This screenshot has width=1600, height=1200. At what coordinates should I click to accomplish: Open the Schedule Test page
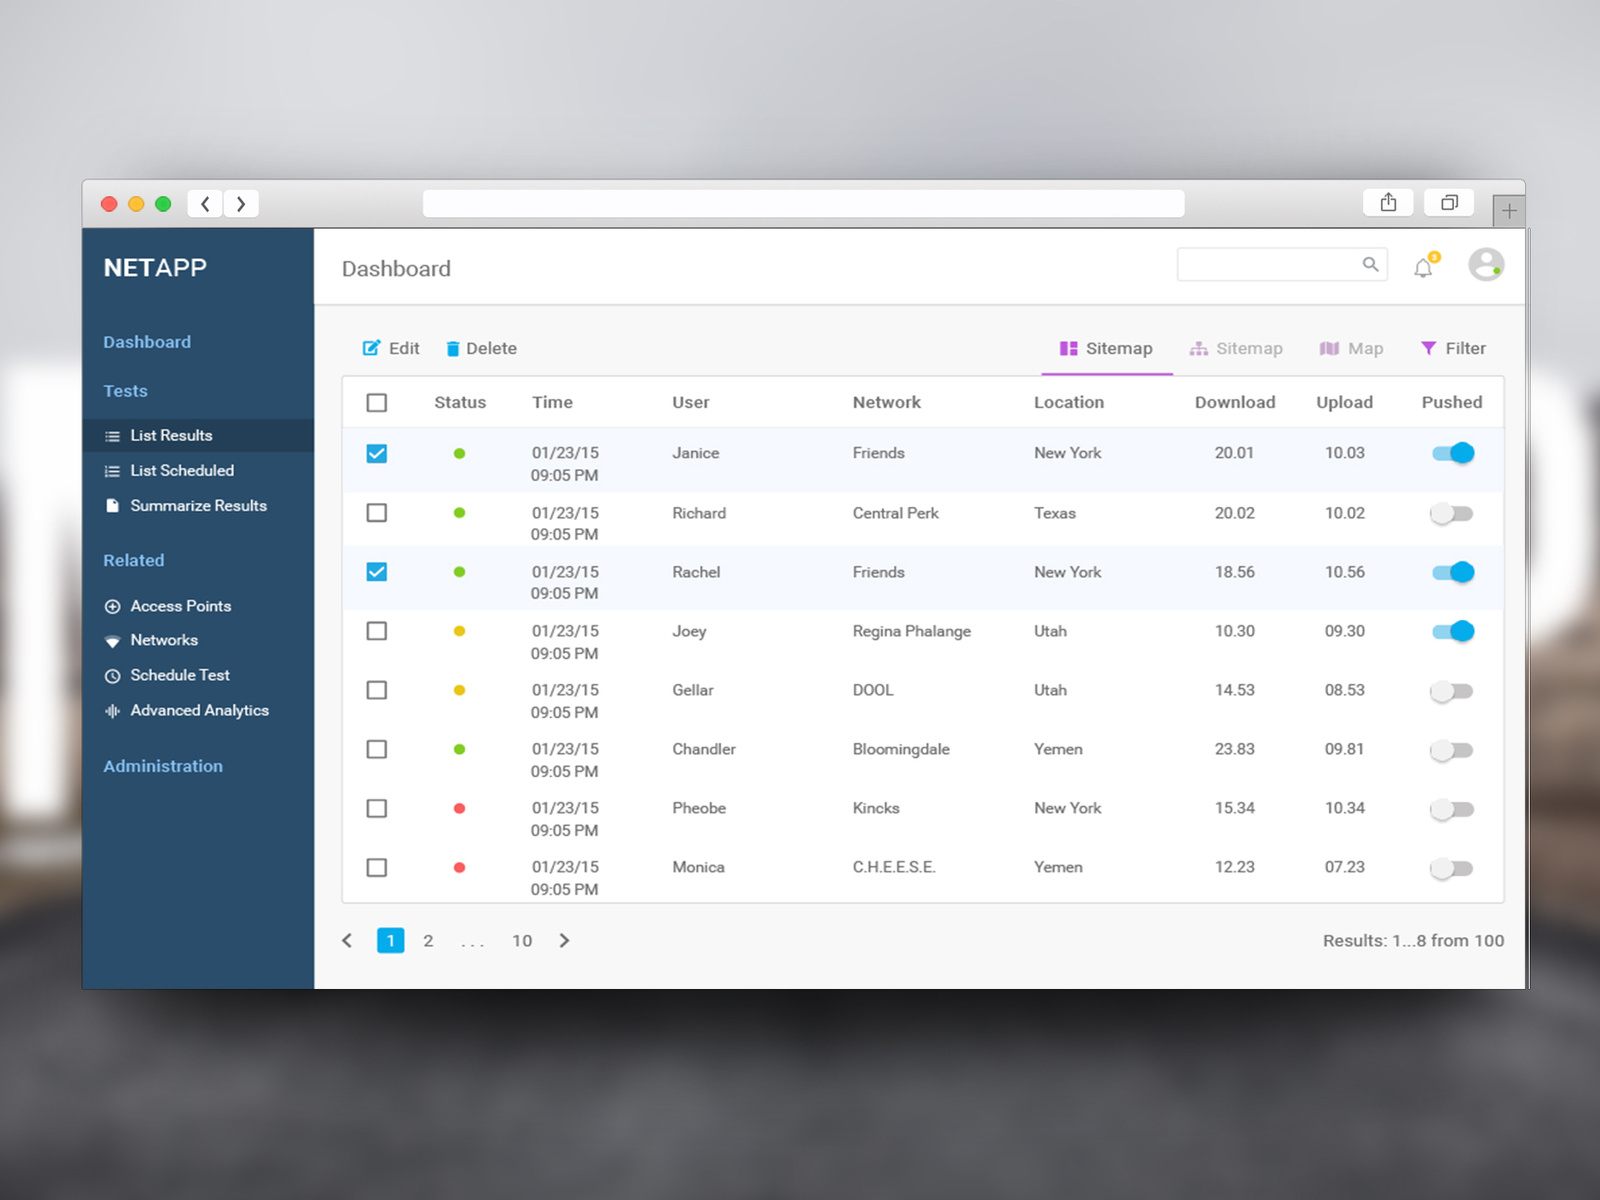(180, 675)
